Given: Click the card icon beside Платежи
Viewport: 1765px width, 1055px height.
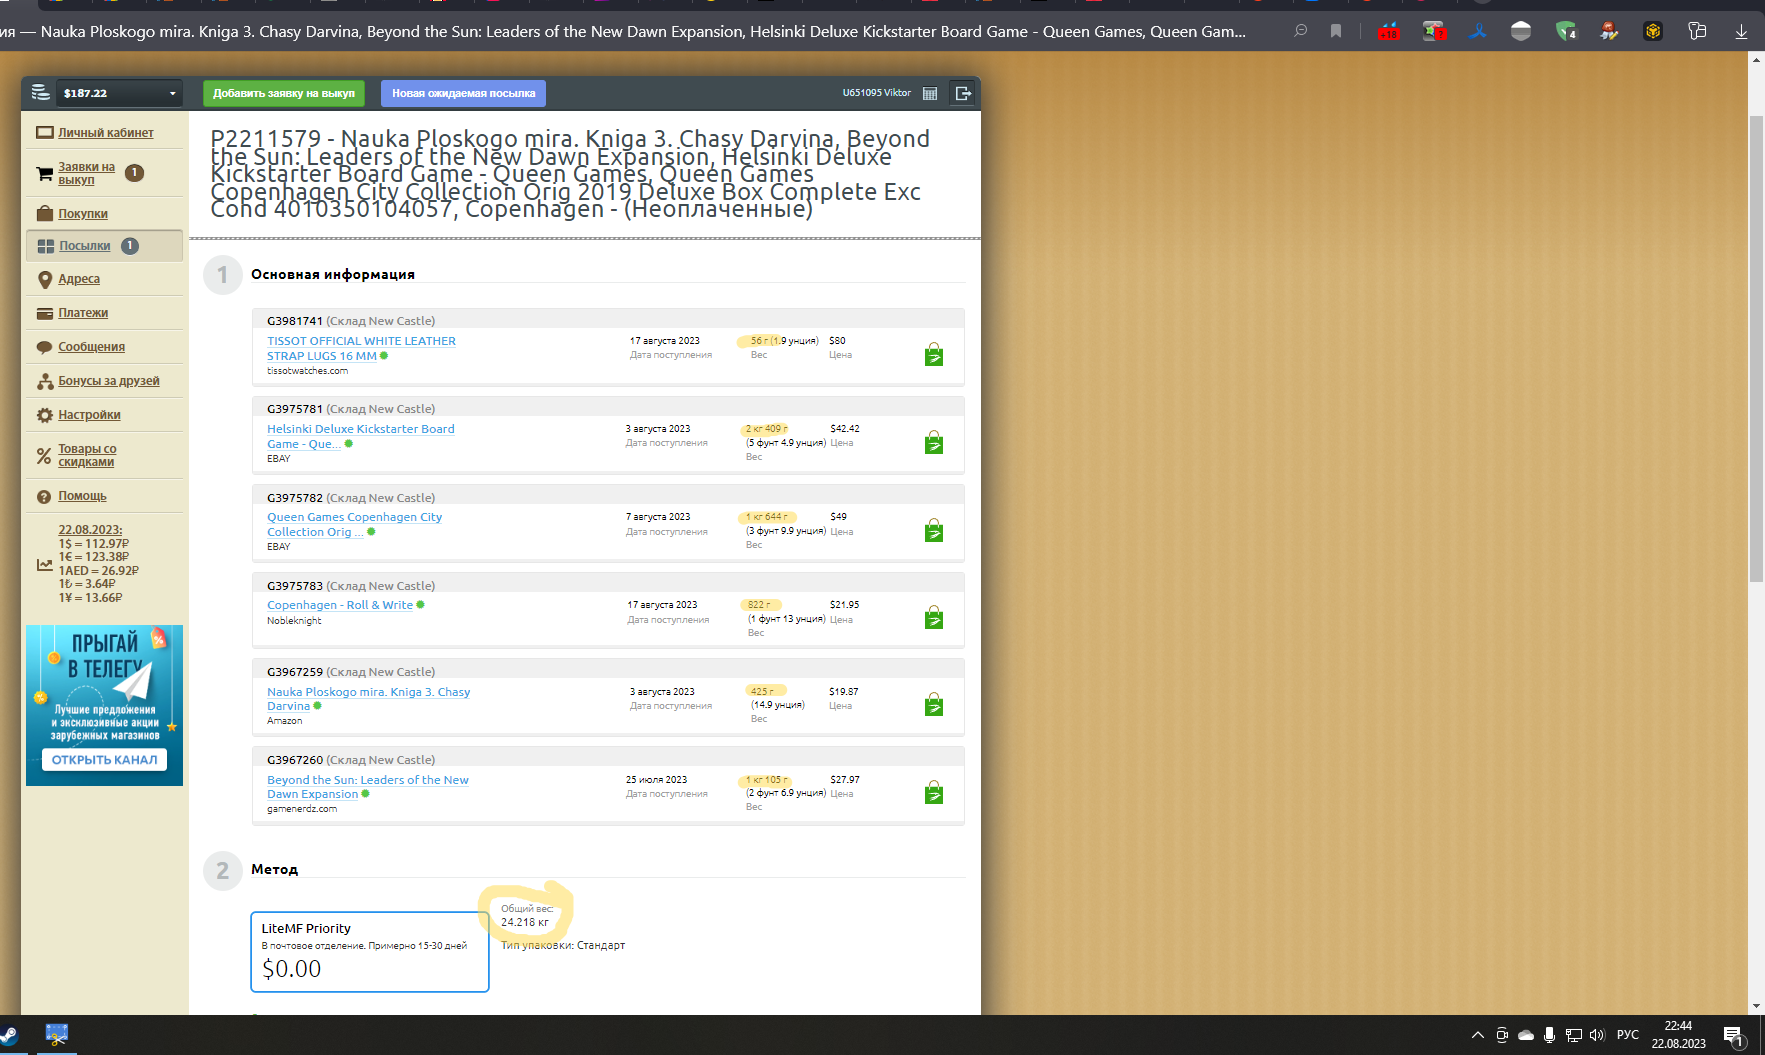Looking at the screenshot, I should [x=44, y=313].
